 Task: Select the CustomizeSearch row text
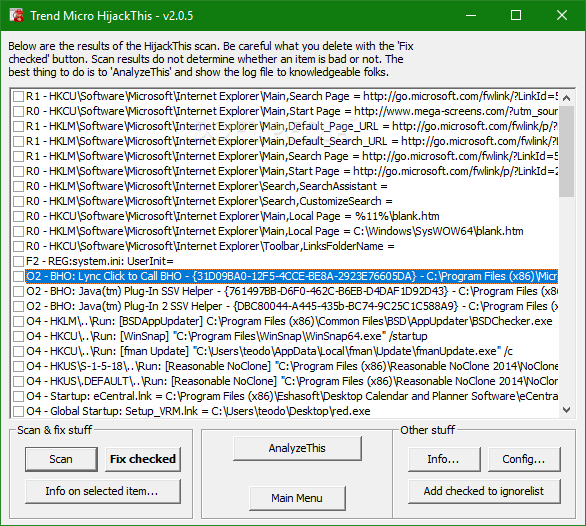(209, 201)
